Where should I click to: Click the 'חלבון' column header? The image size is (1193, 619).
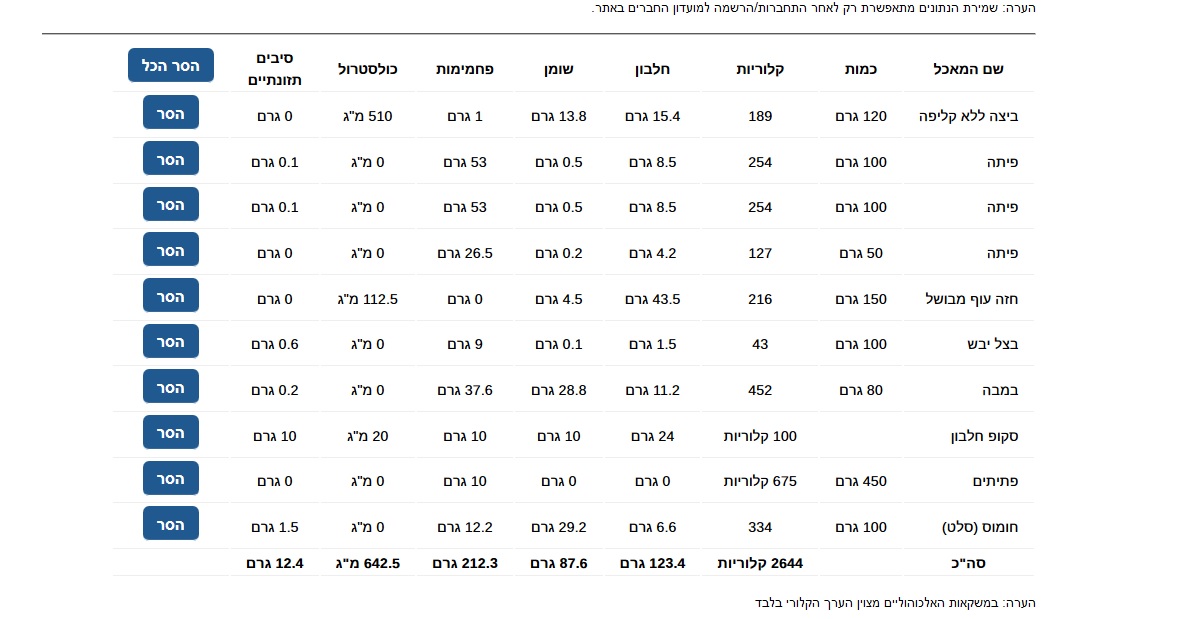(652, 69)
